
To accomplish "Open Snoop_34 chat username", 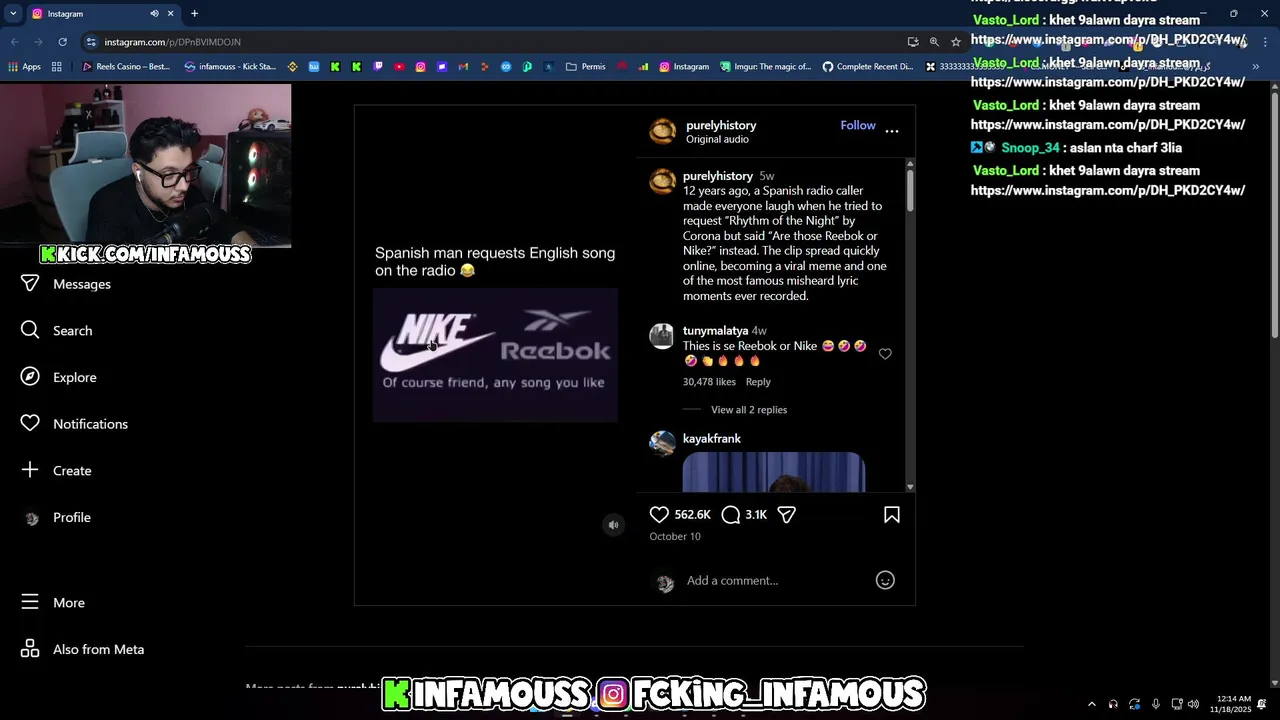I will tap(1030, 148).
